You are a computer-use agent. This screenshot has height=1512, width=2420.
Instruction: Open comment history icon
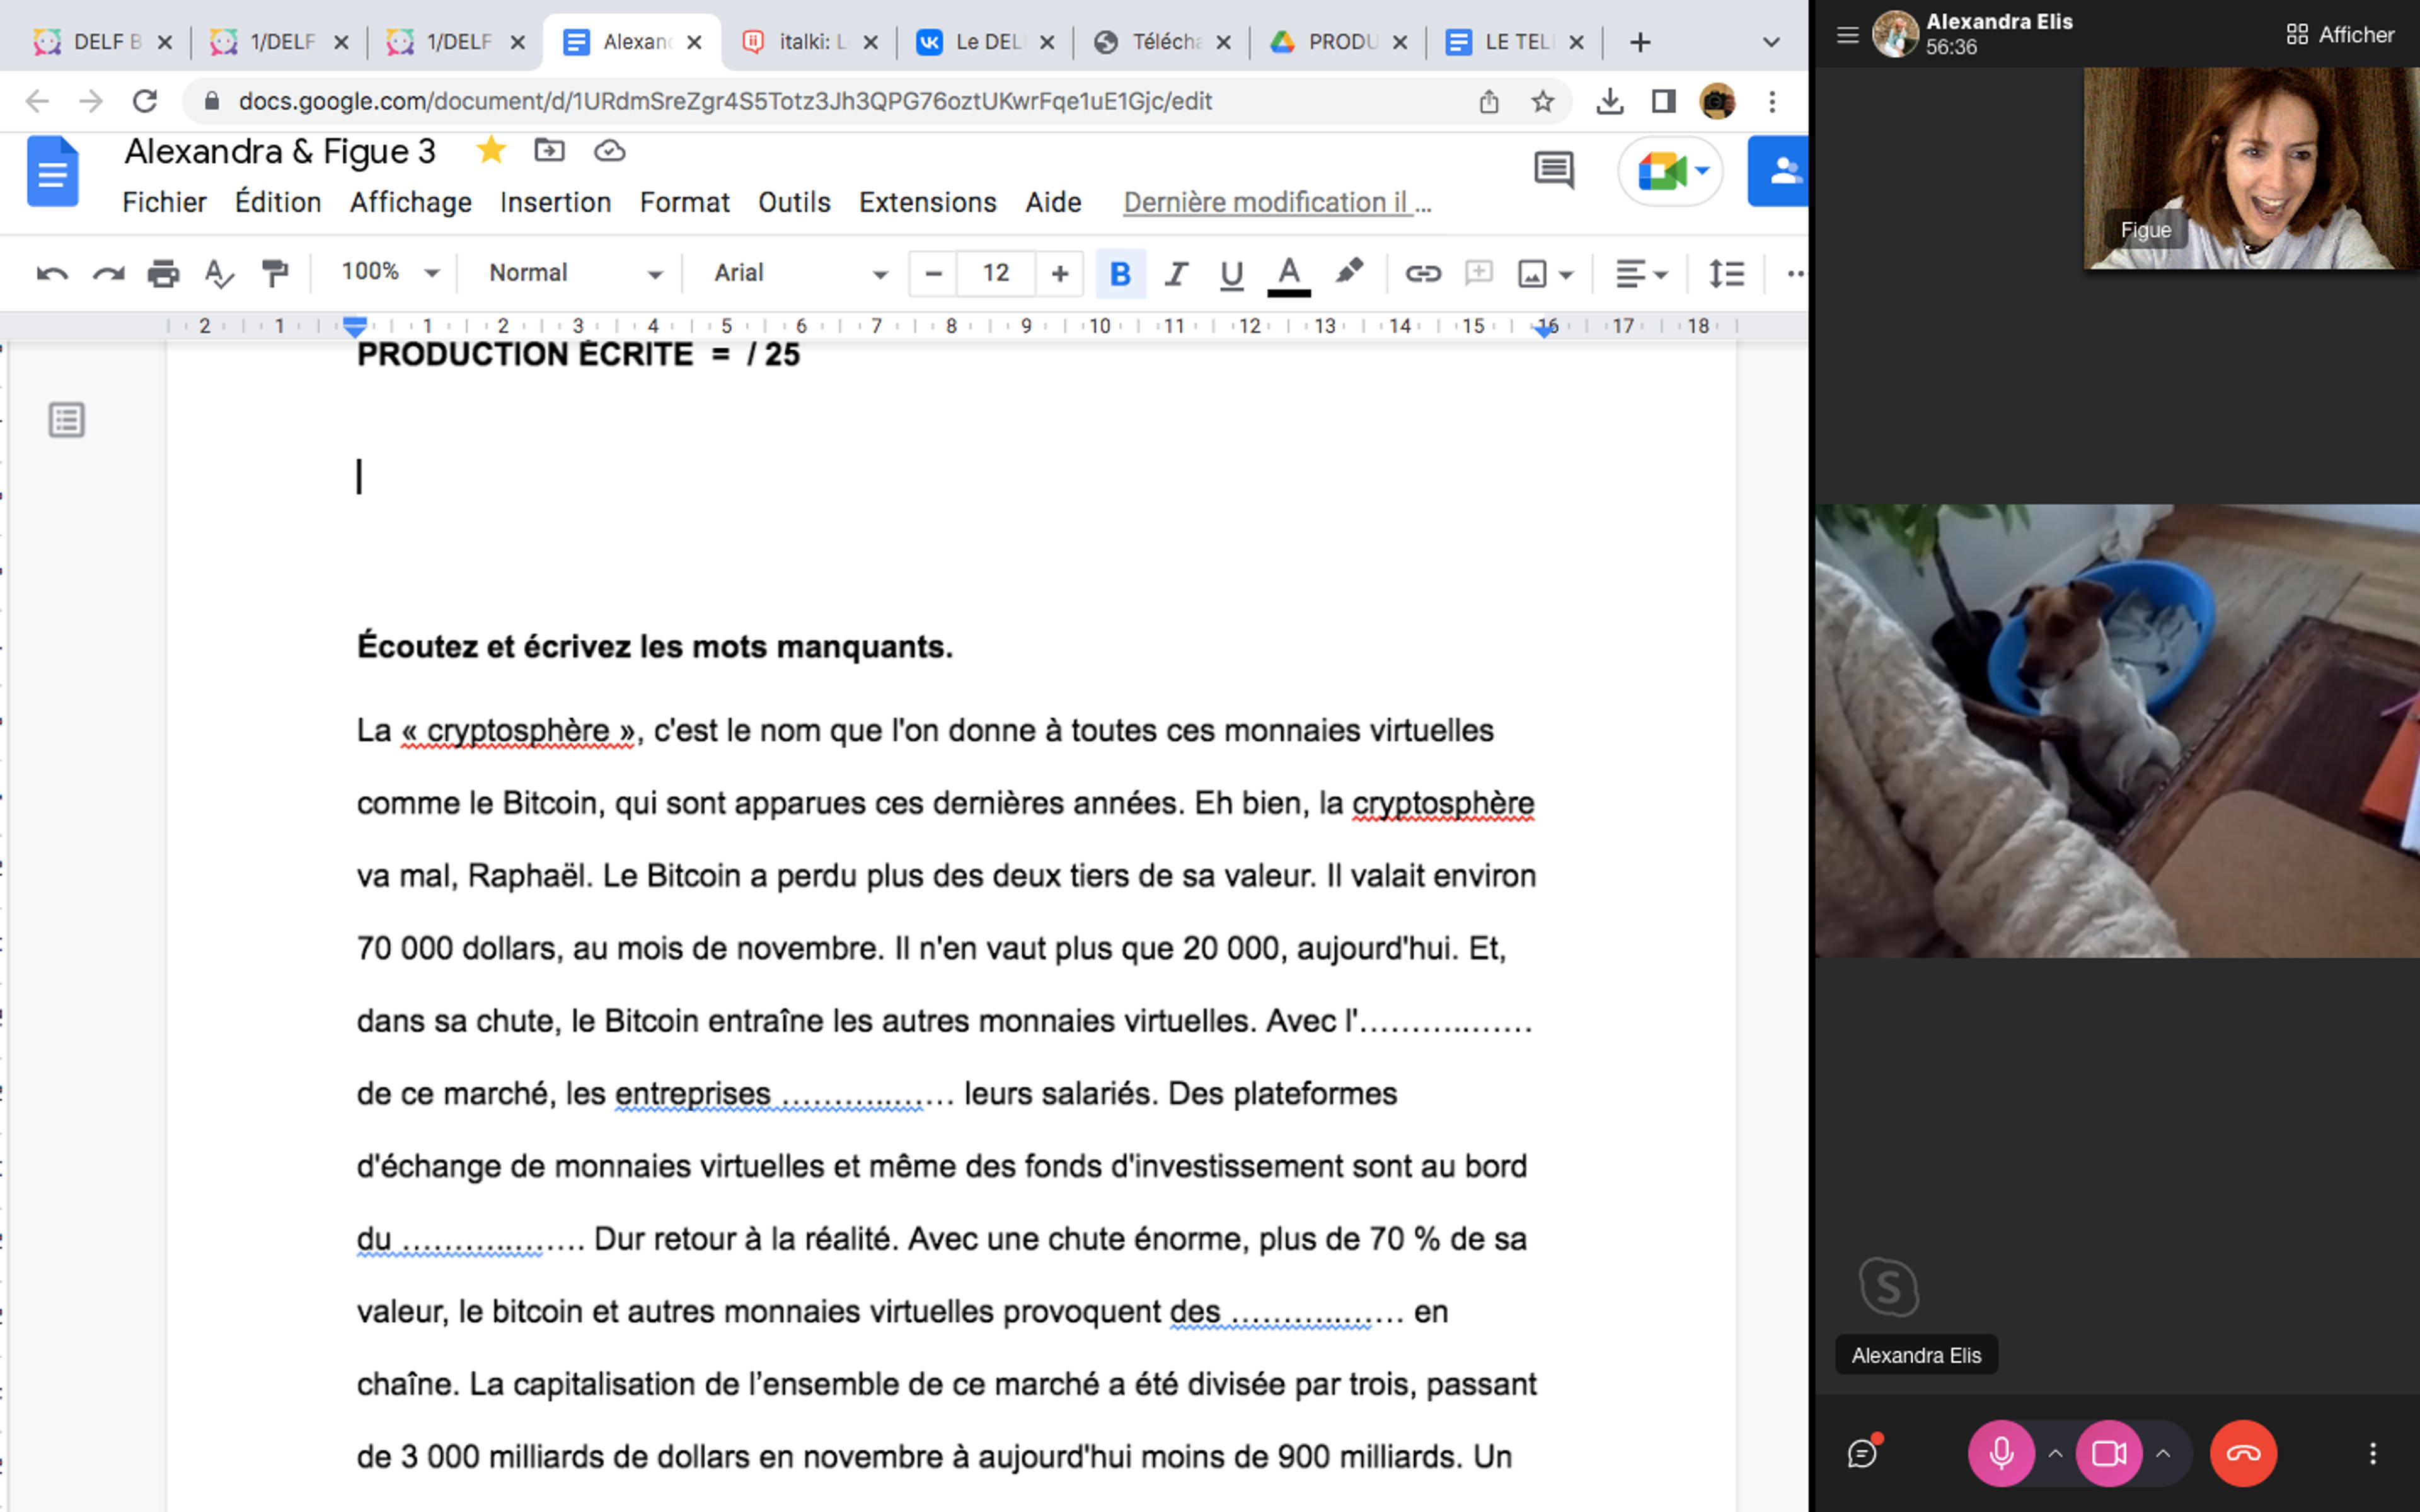1554,171
